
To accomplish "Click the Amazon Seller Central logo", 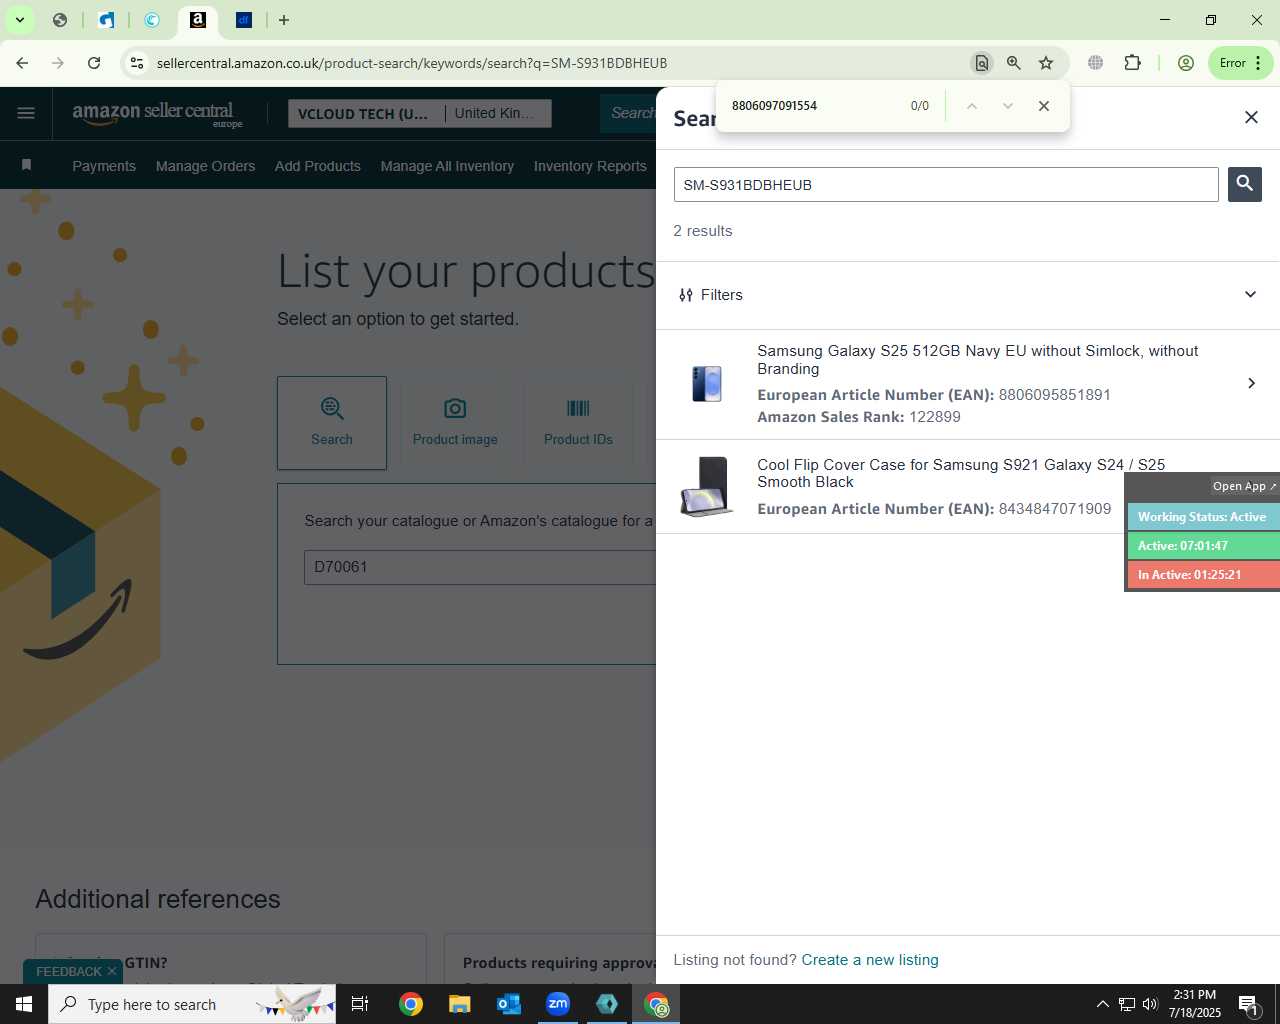I will point(157,114).
